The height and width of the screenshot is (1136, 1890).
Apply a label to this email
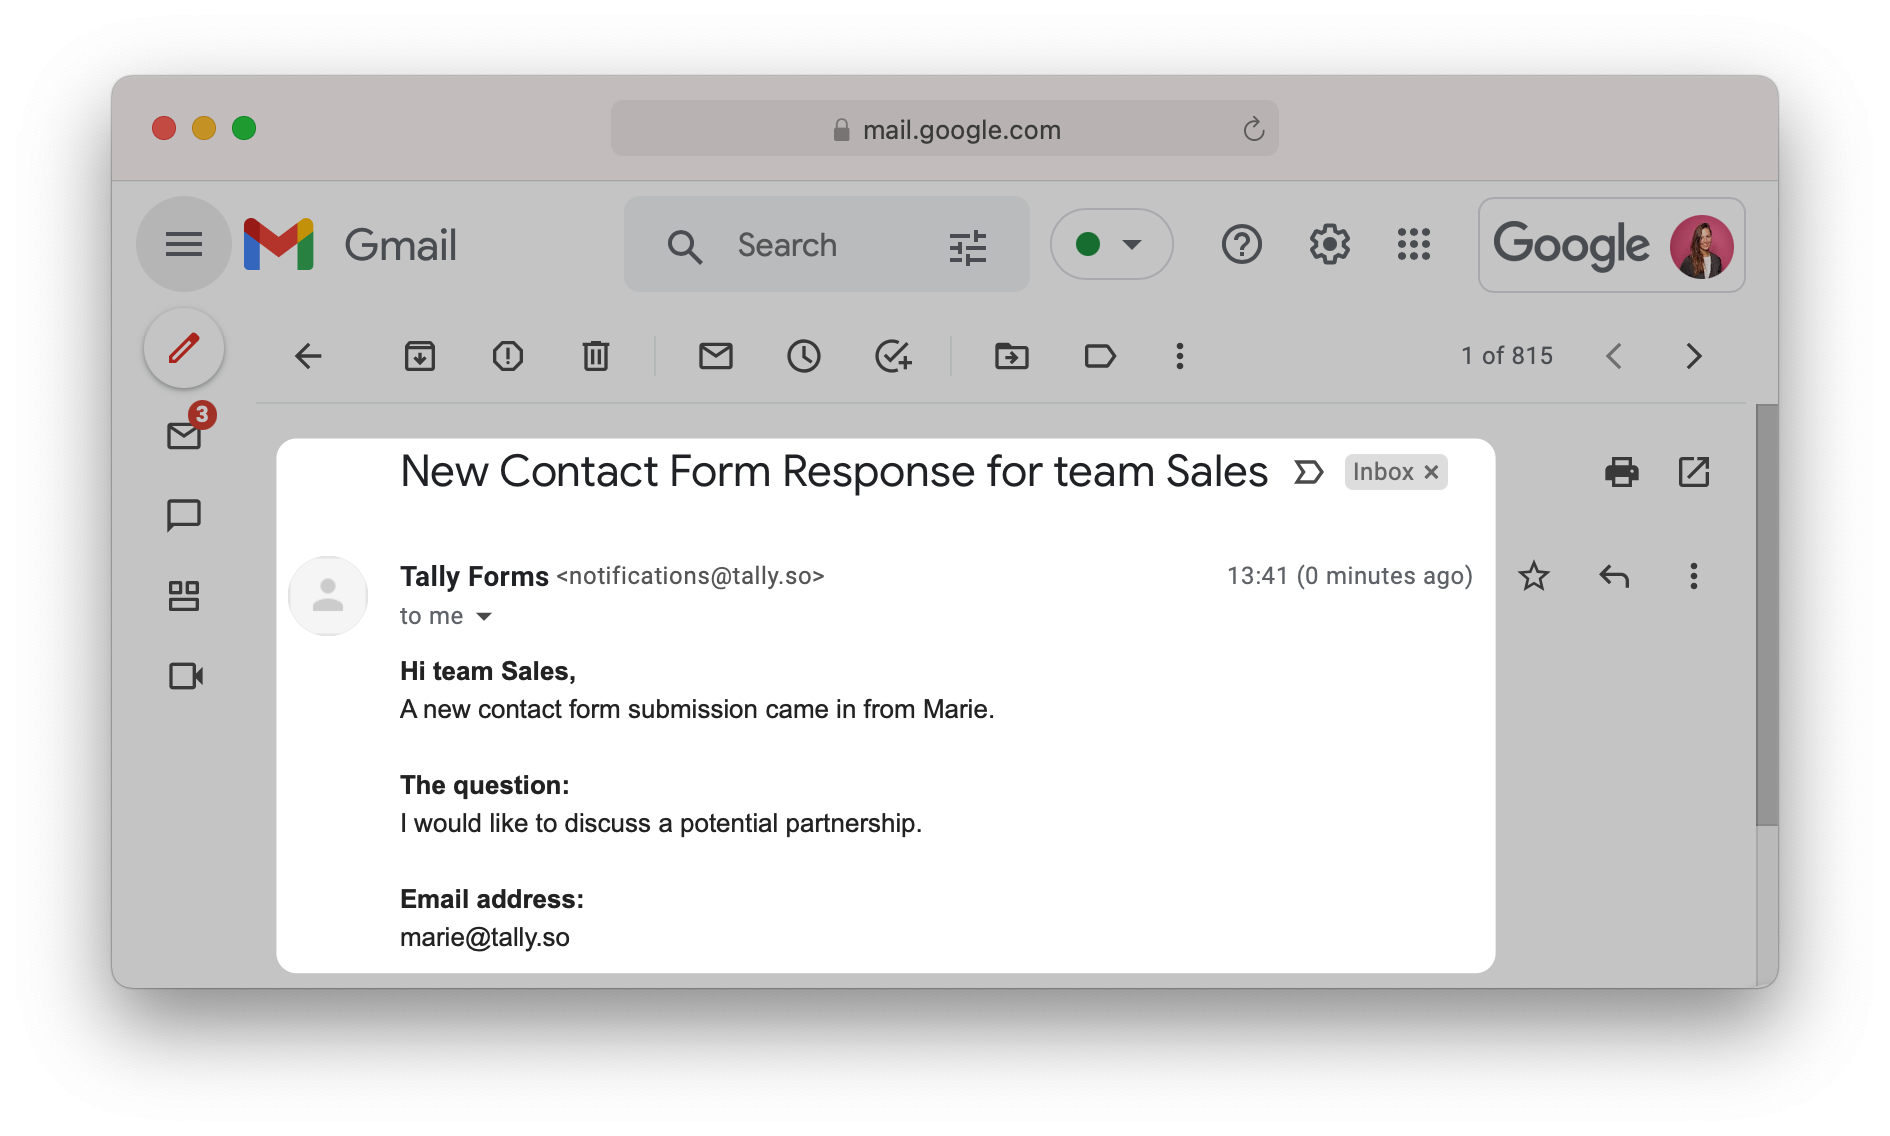click(1100, 356)
